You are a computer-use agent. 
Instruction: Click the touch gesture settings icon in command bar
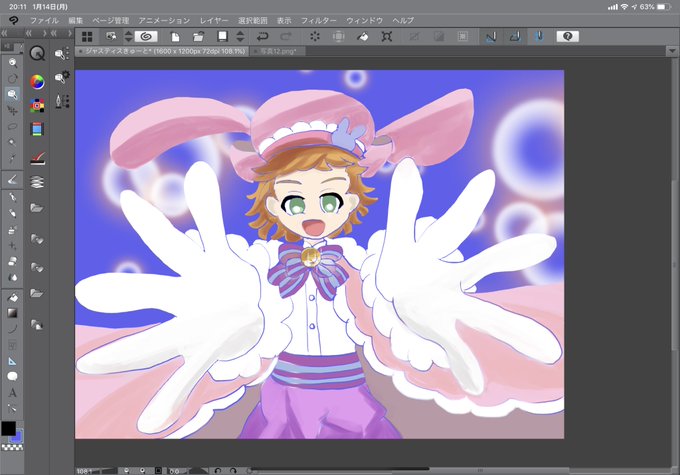[x=111, y=36]
